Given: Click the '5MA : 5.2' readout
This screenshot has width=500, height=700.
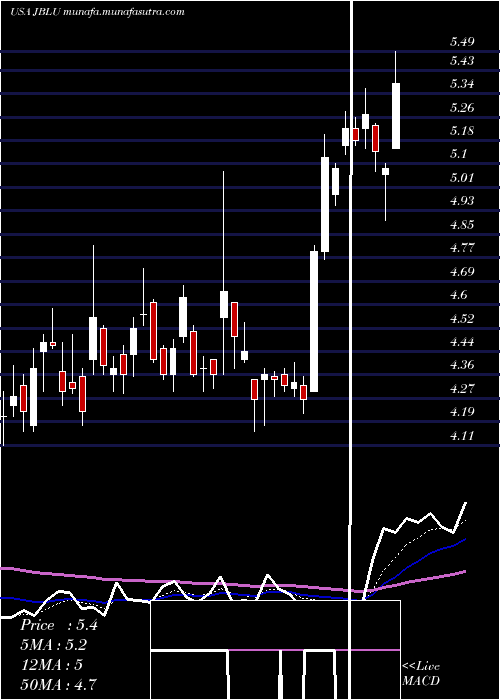Looking at the screenshot, I should click(x=53, y=645).
